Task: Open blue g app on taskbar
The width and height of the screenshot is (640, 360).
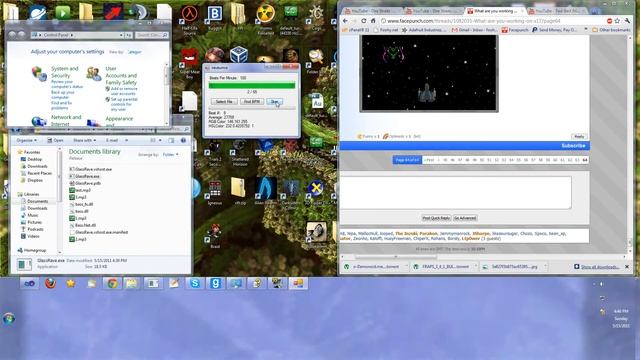Action: pyautogui.click(x=215, y=283)
